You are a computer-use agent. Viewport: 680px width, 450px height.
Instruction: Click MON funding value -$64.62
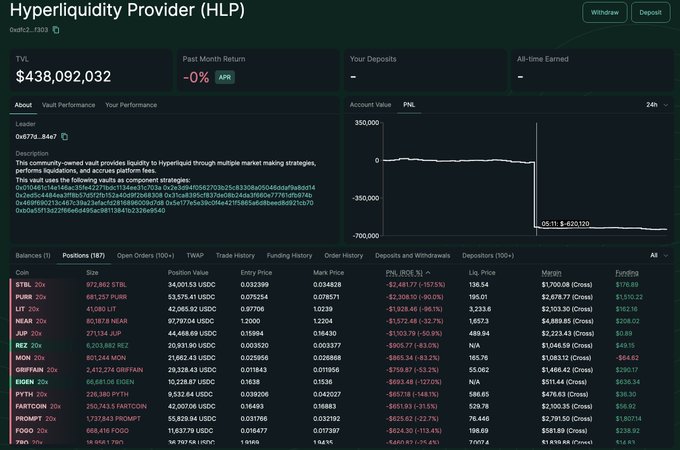click(x=627, y=358)
